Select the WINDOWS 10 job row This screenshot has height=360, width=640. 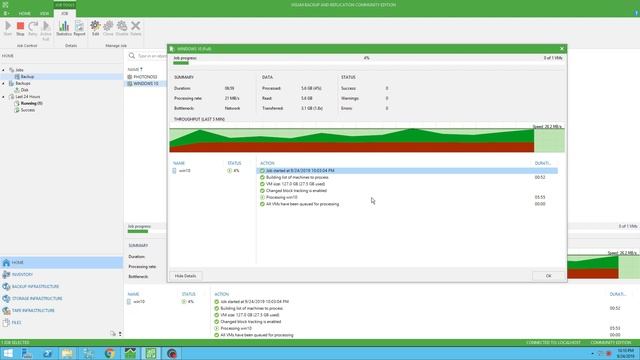coord(145,83)
